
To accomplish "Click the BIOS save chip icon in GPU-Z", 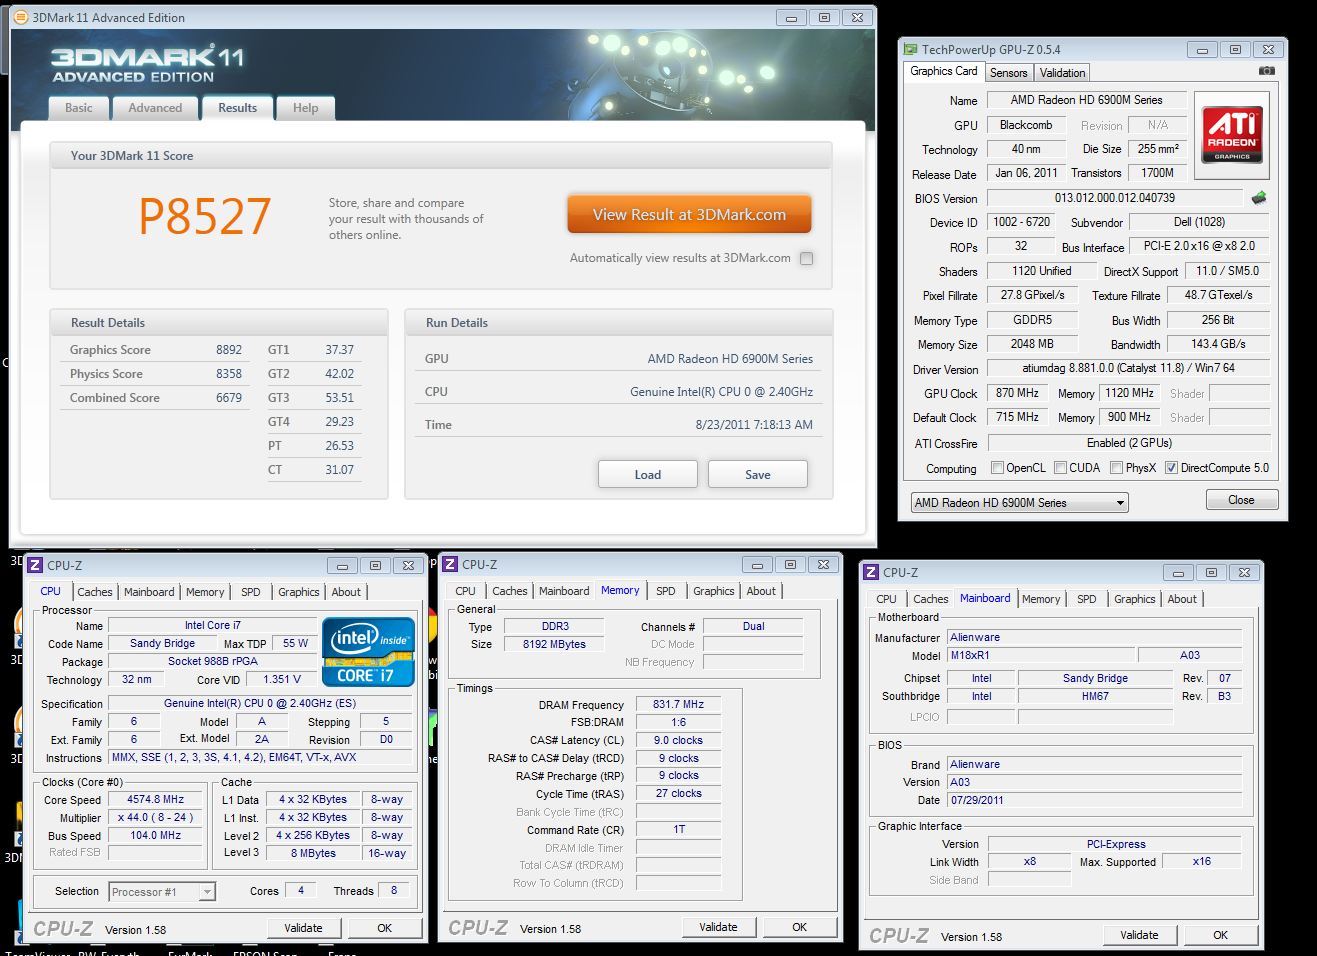I will coord(1259,198).
